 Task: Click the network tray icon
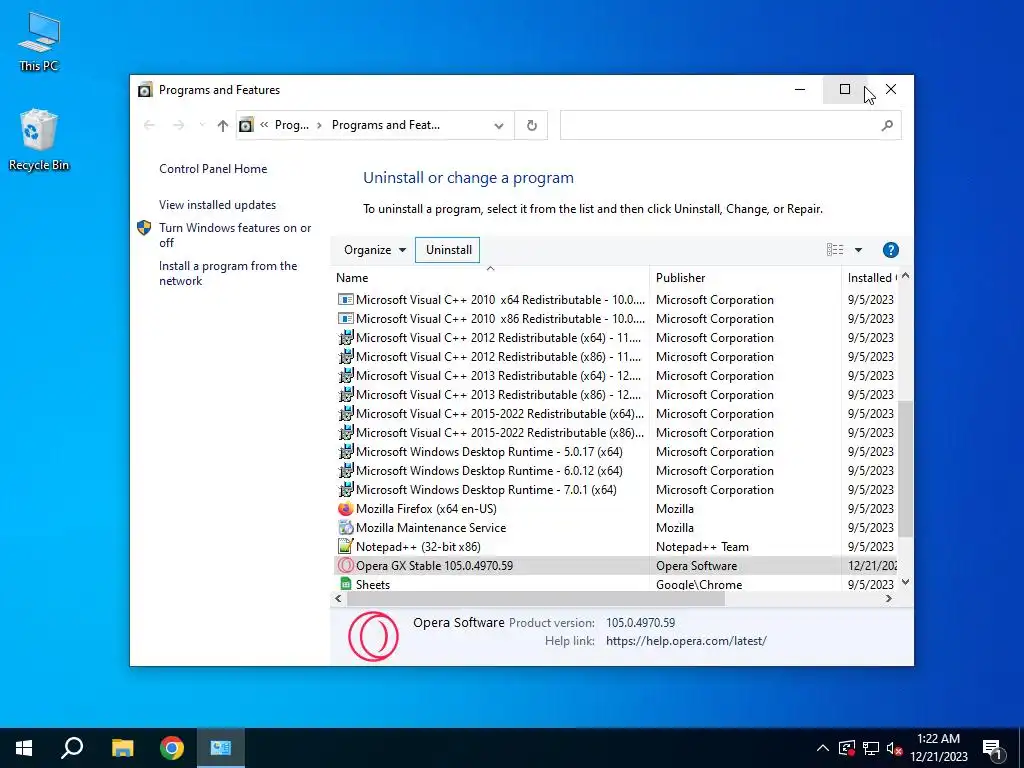[871, 748]
